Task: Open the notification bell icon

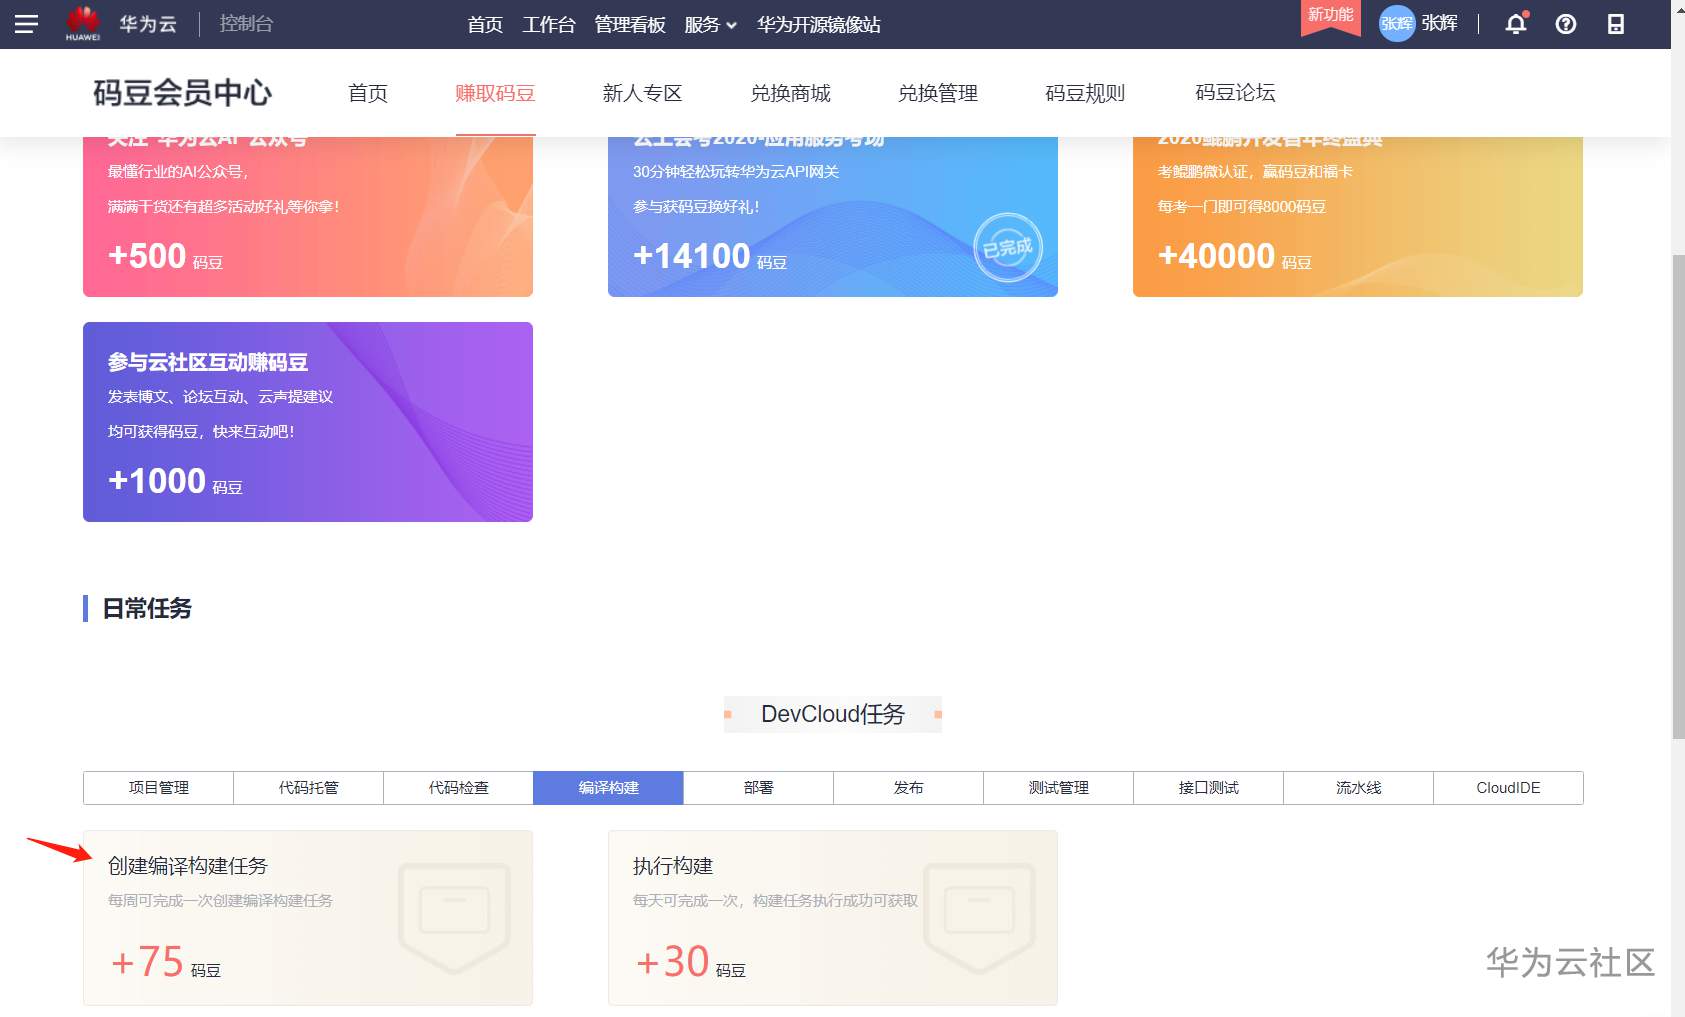Action: pos(1516,24)
